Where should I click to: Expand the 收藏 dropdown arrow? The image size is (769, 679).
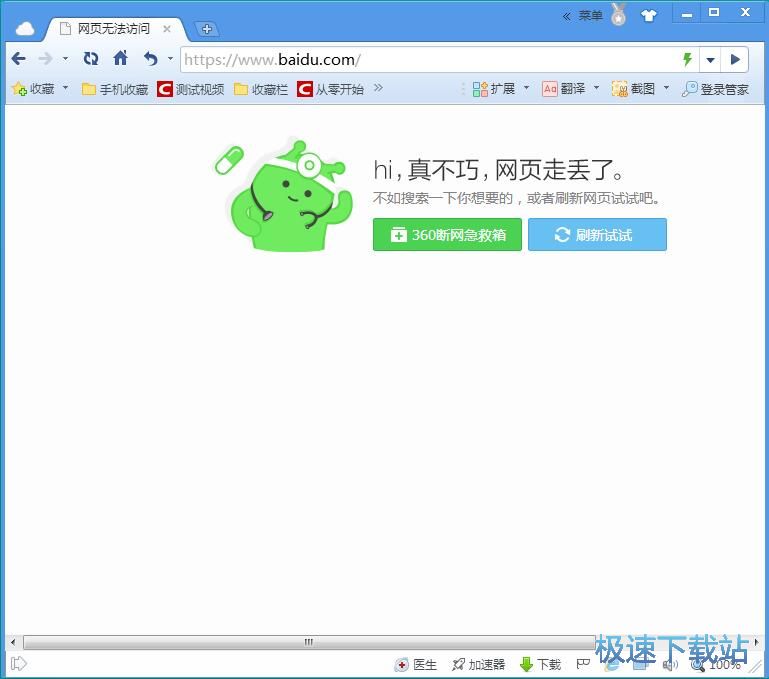[x=65, y=88]
